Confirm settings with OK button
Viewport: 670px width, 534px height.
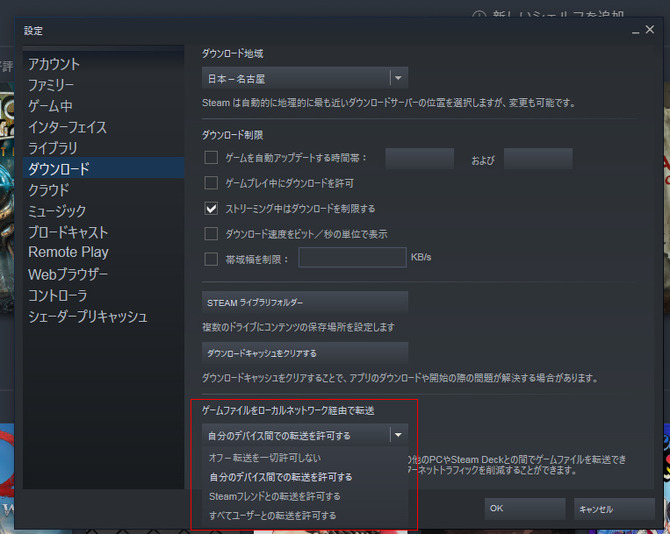tap(525, 508)
